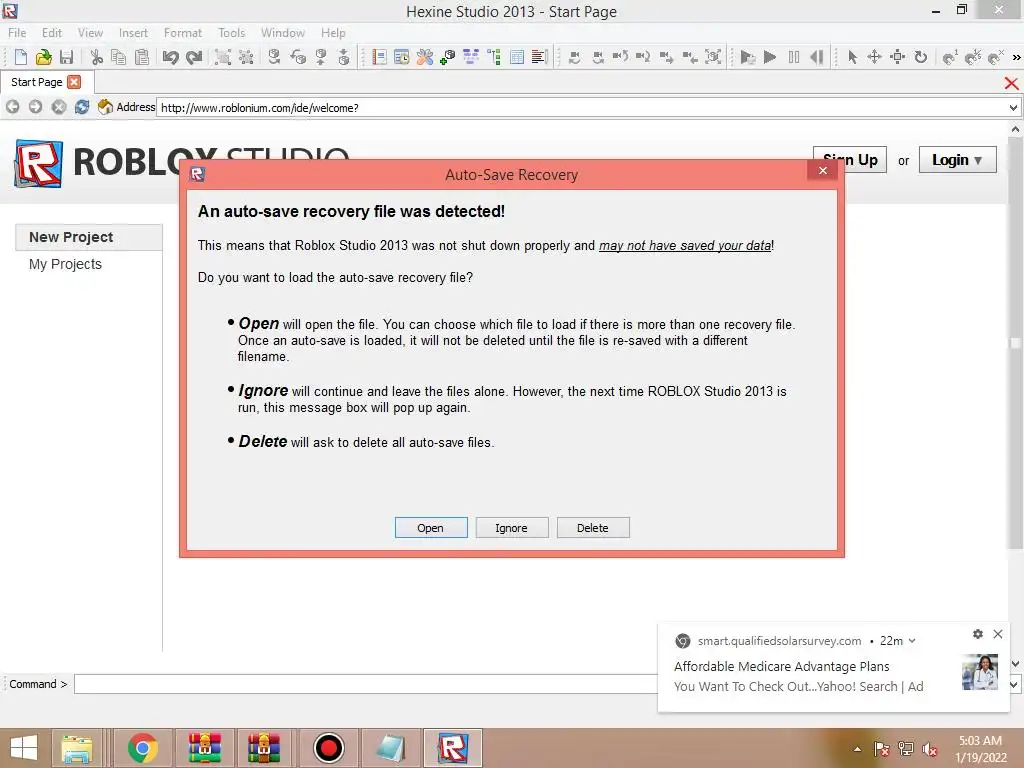Select the Rotate tool icon
Screen dimensions: 1024x768
(x=921, y=57)
